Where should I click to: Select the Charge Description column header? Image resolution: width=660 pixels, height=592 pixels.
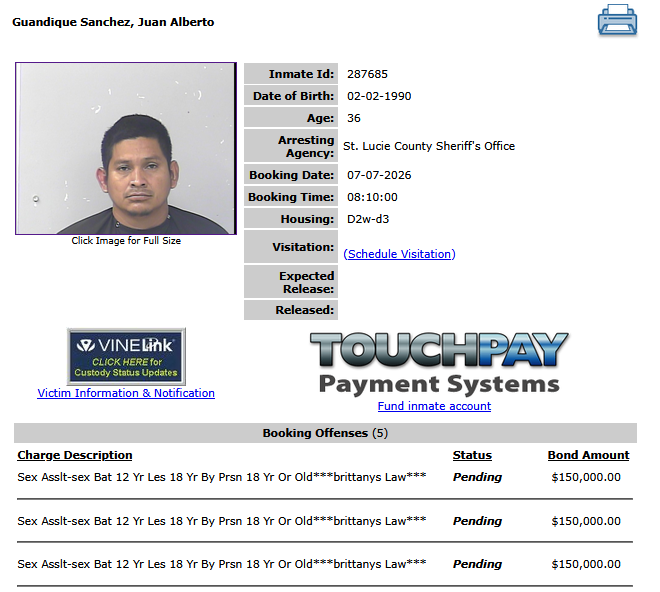coord(75,455)
